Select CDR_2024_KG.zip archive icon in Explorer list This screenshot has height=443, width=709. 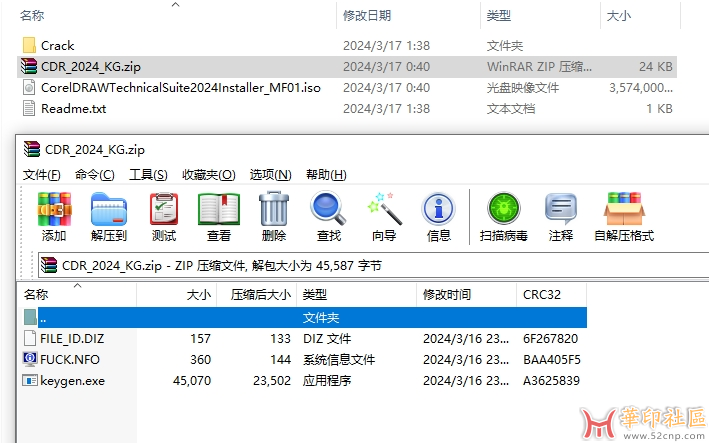29,66
